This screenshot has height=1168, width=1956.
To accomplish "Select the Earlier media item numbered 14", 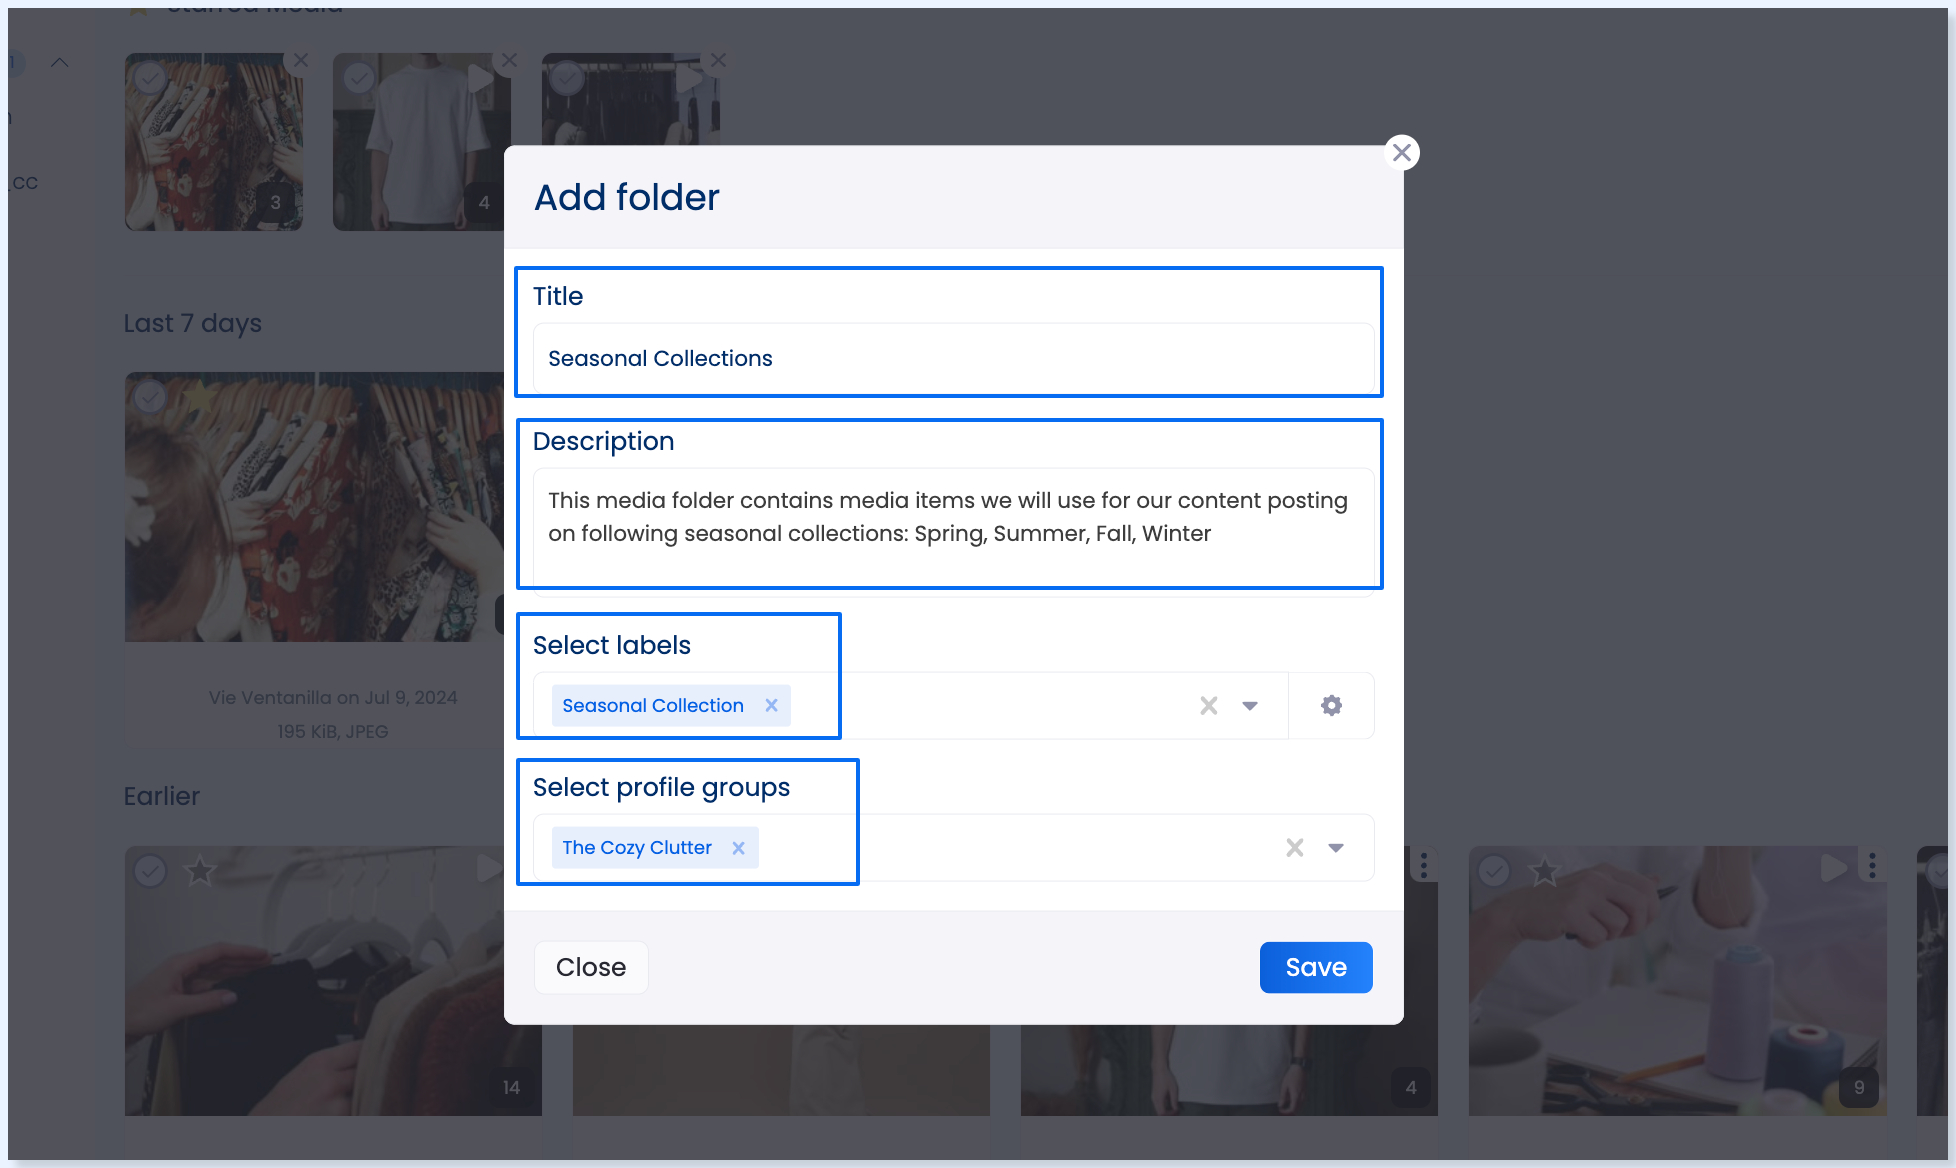I will click(150, 871).
